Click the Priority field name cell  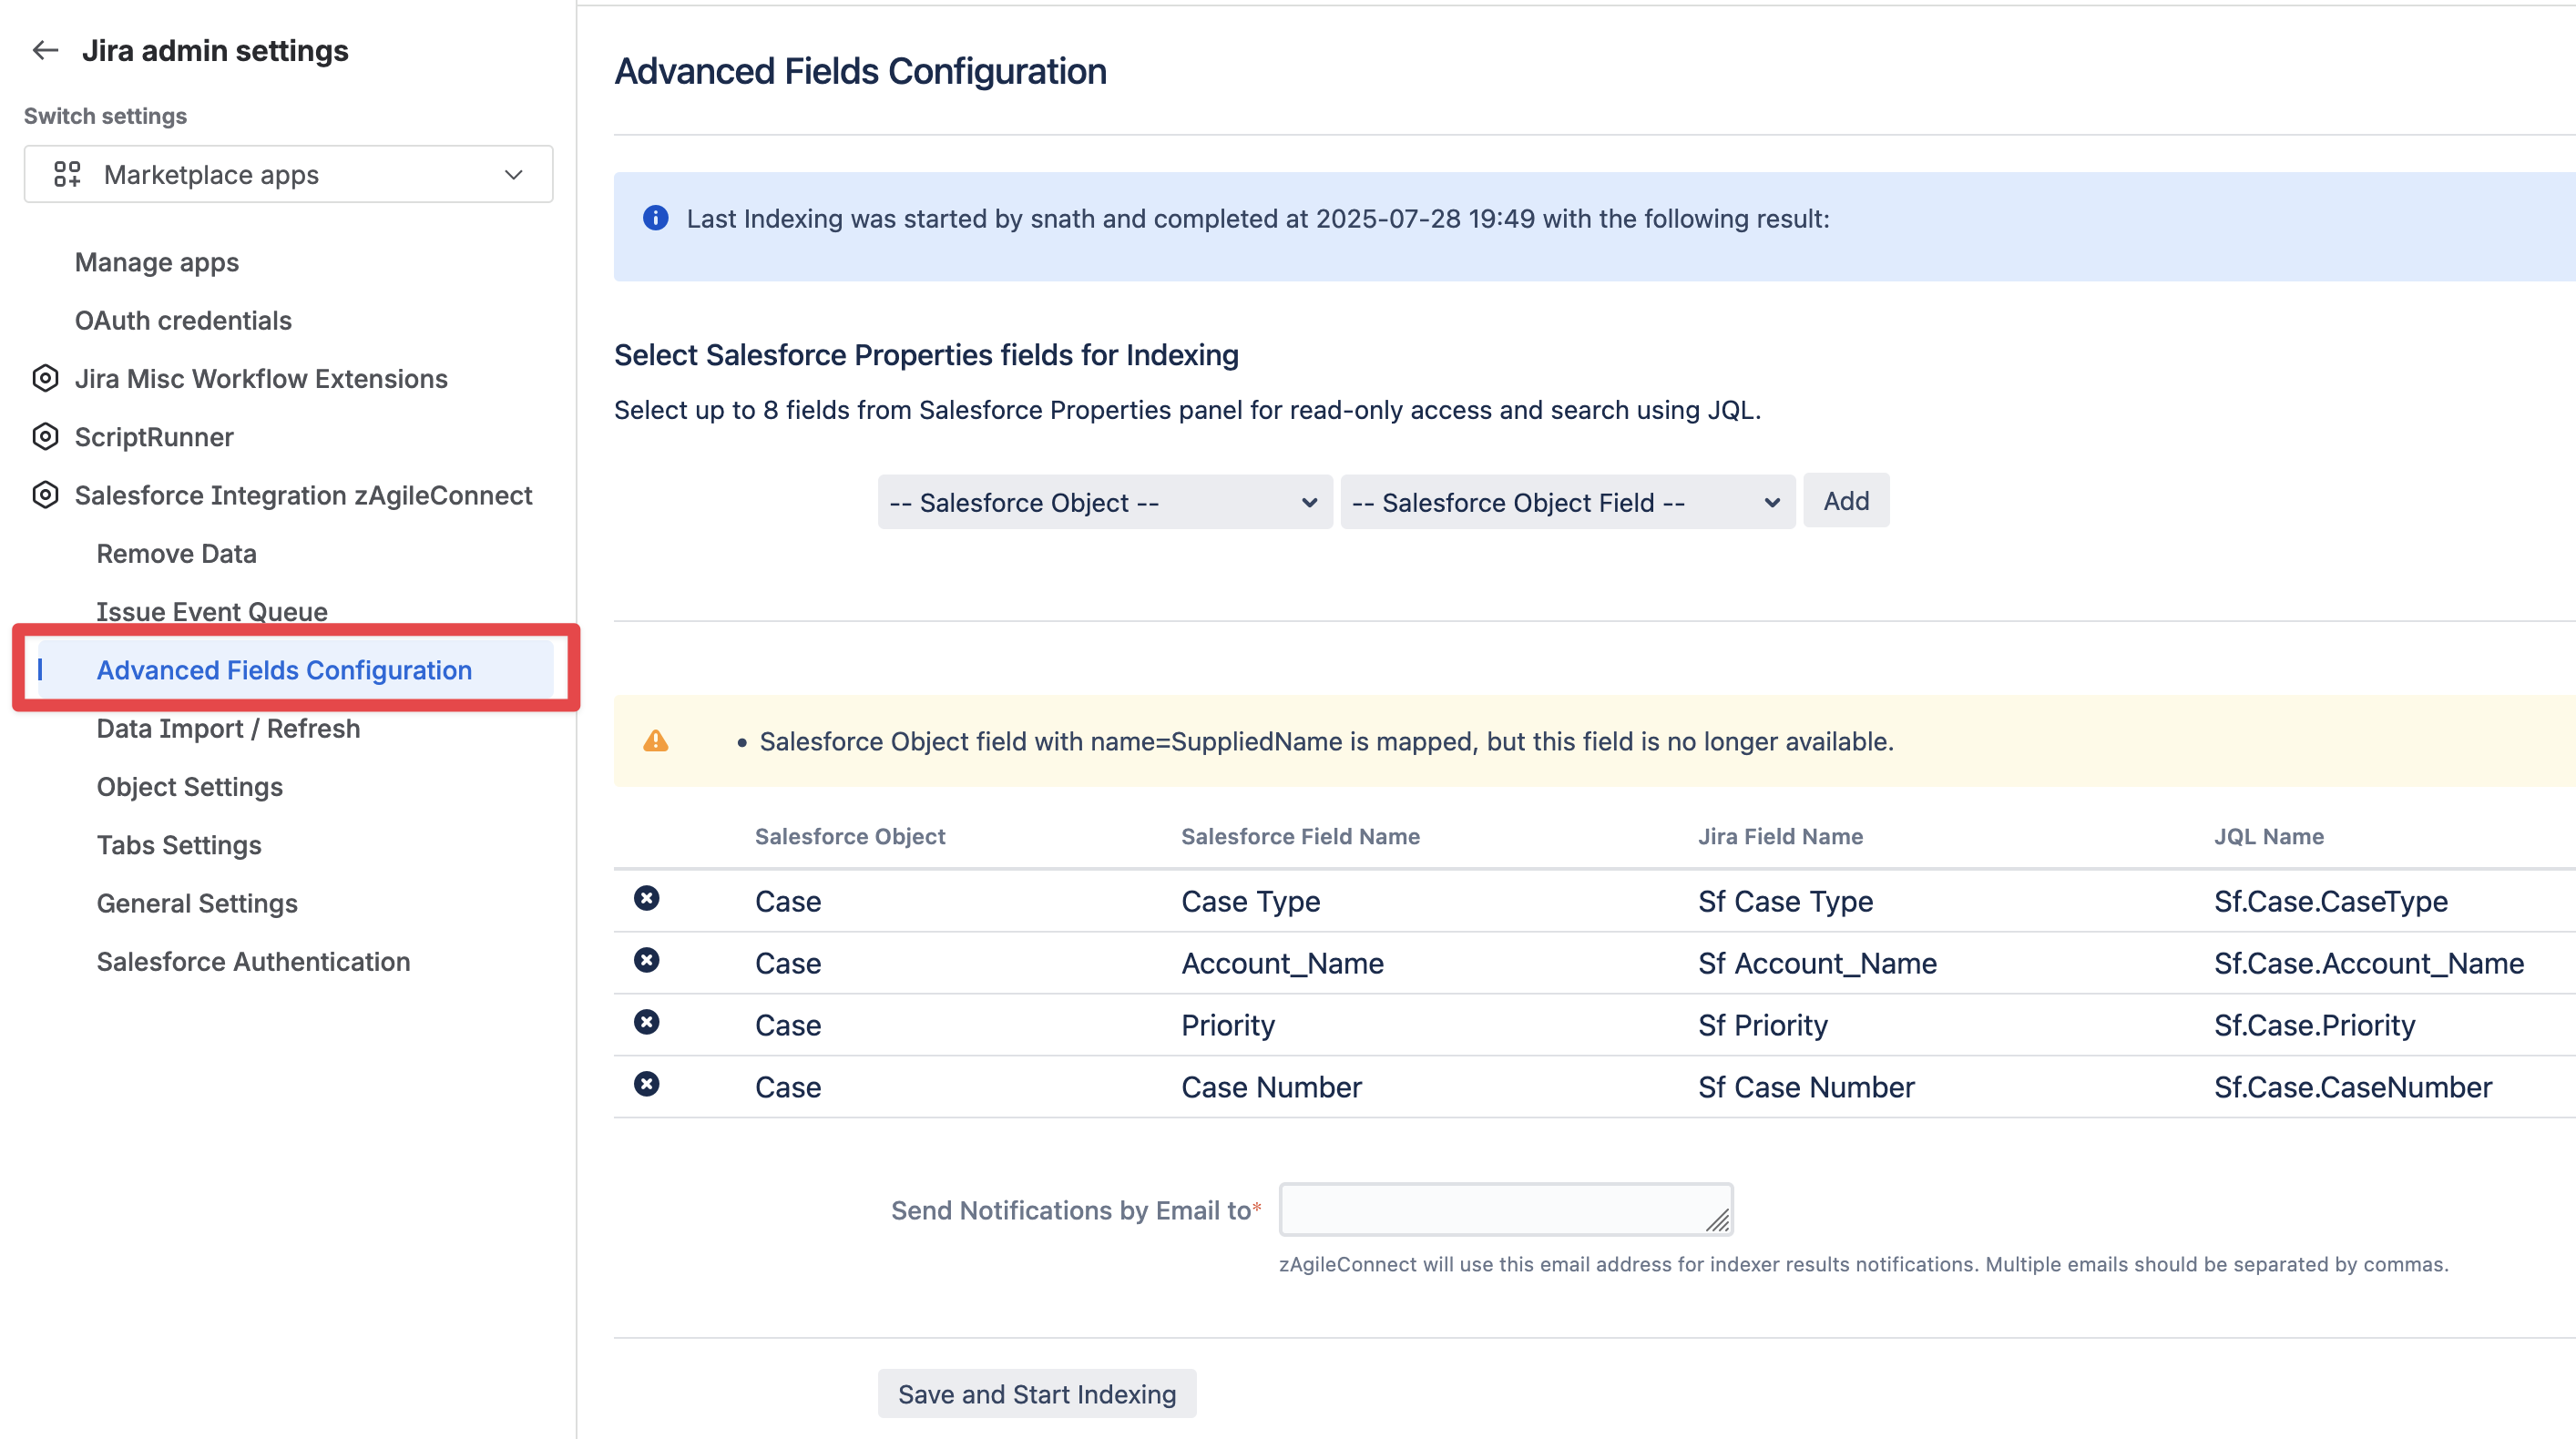[x=1228, y=1025]
